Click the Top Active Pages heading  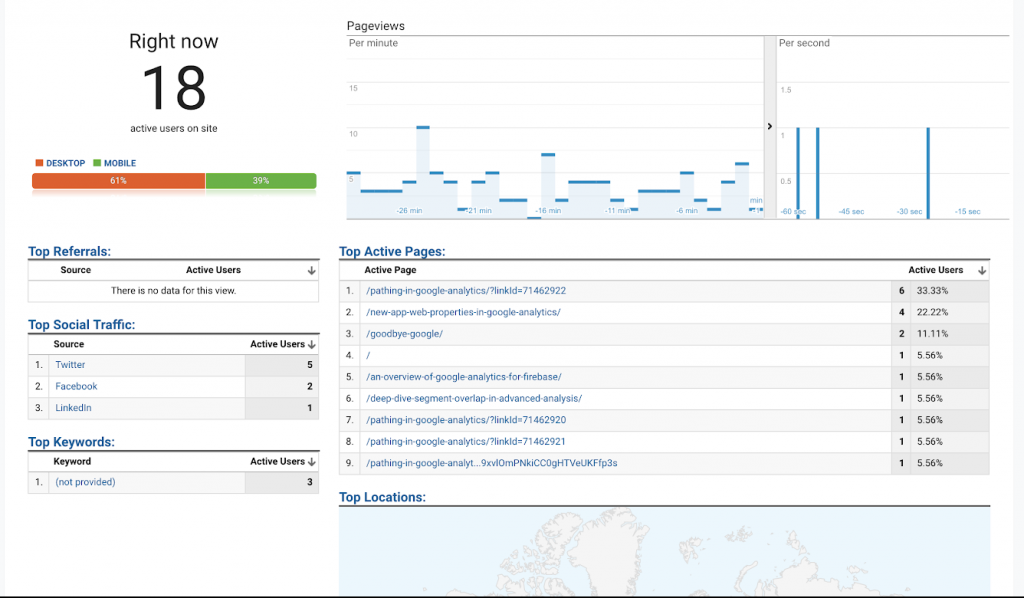(x=392, y=252)
